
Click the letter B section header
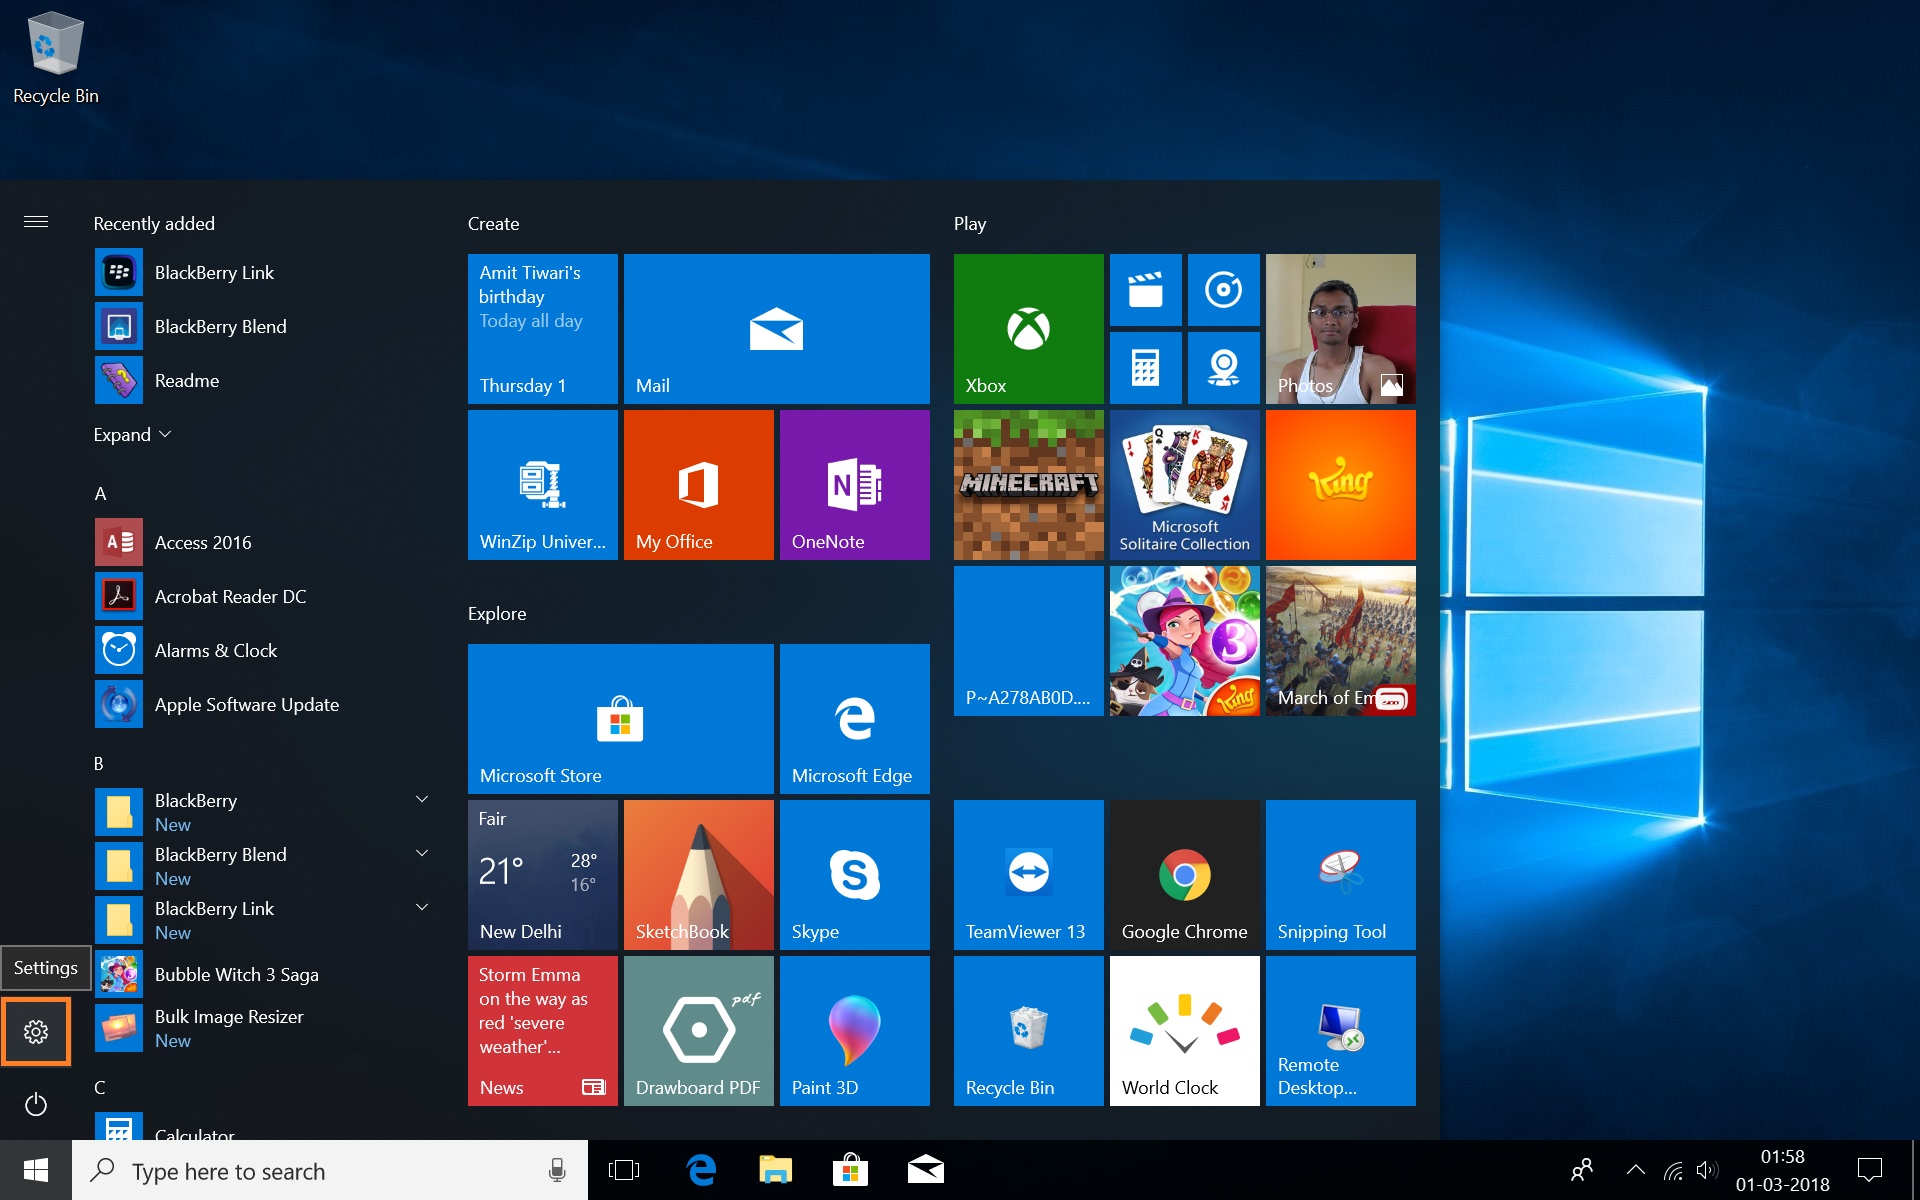(x=99, y=764)
